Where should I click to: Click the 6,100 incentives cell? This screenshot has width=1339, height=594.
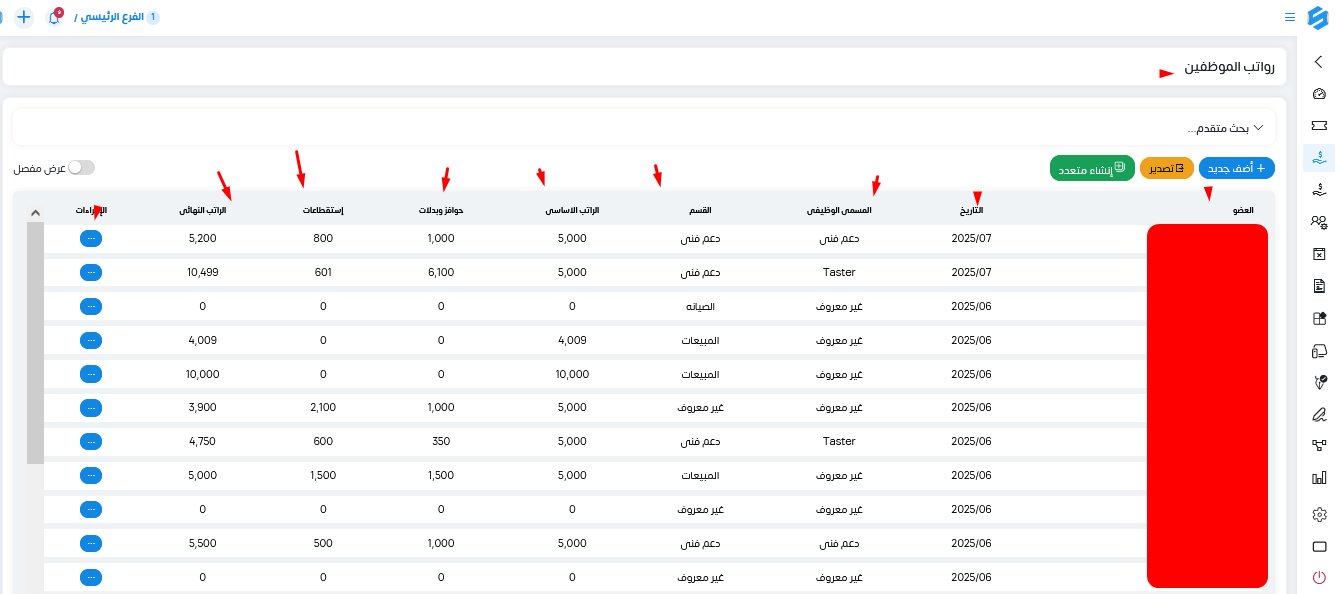click(x=441, y=272)
